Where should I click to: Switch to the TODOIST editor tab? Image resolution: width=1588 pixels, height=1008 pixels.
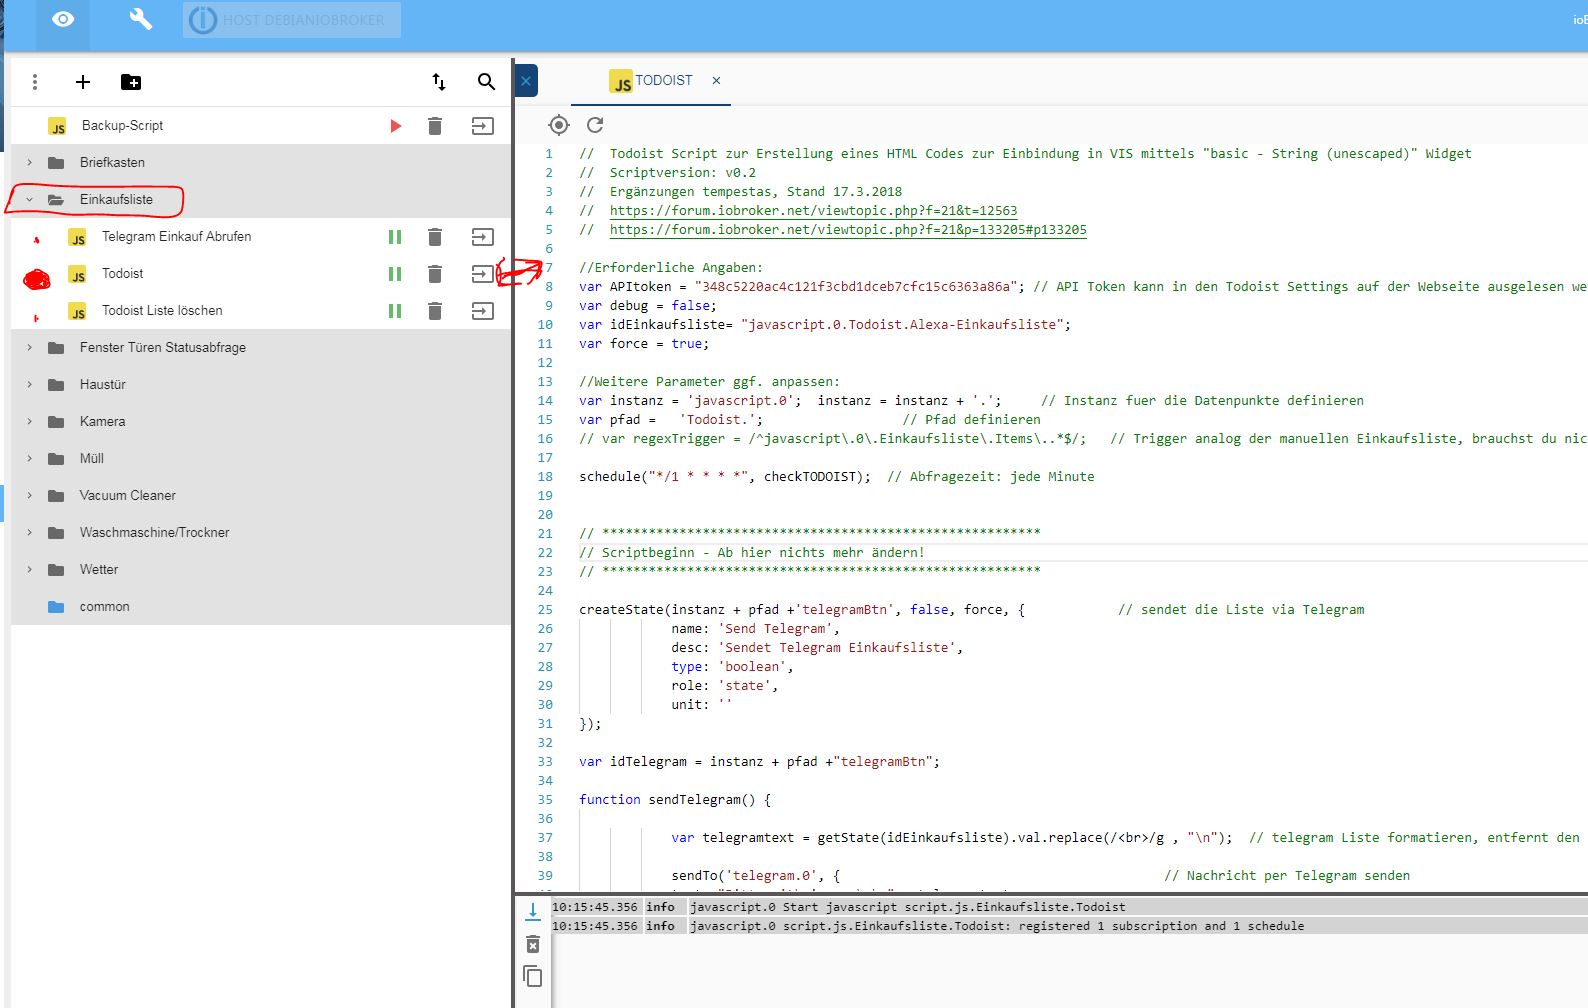click(651, 81)
